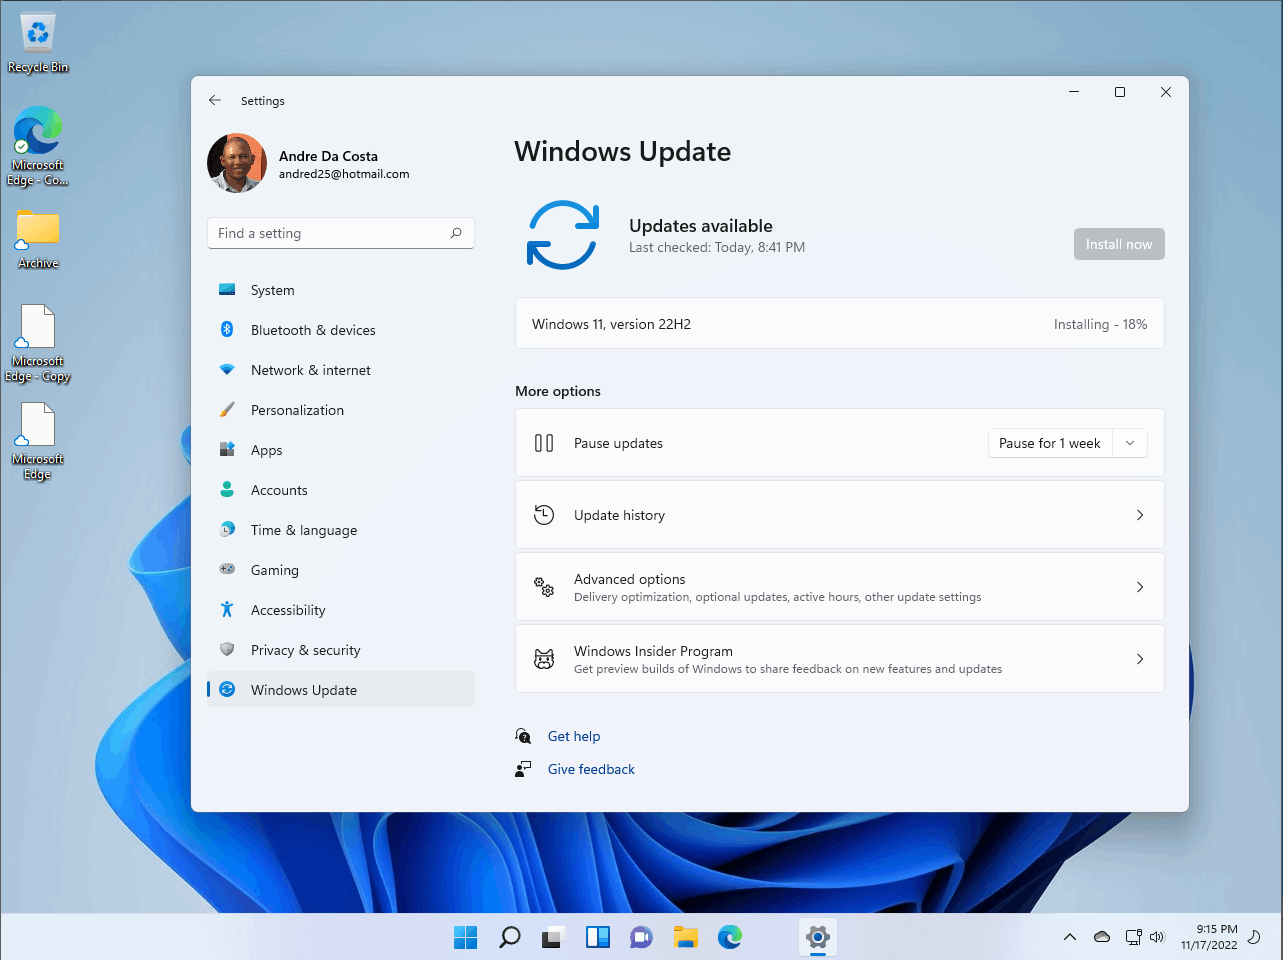1283x960 pixels.
Task: Click the focus assist moon icon
Action: tap(1254, 937)
